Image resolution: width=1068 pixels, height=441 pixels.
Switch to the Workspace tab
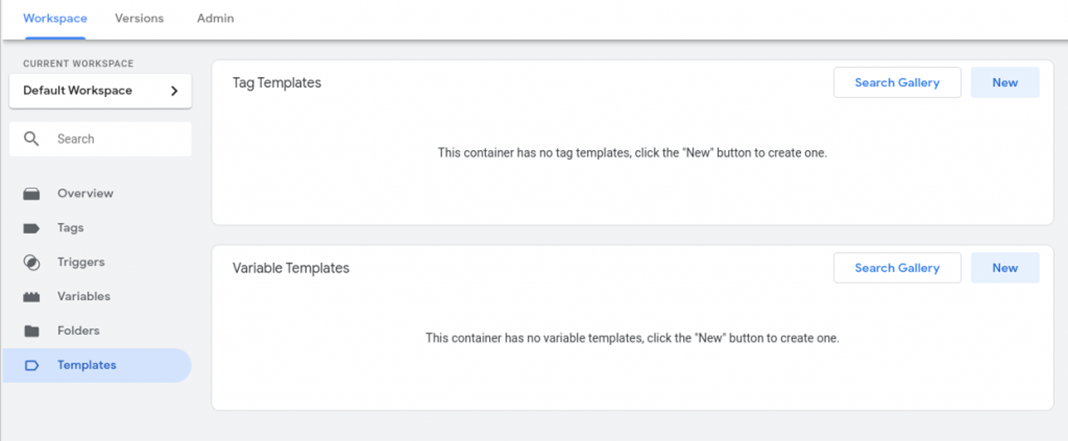55,18
